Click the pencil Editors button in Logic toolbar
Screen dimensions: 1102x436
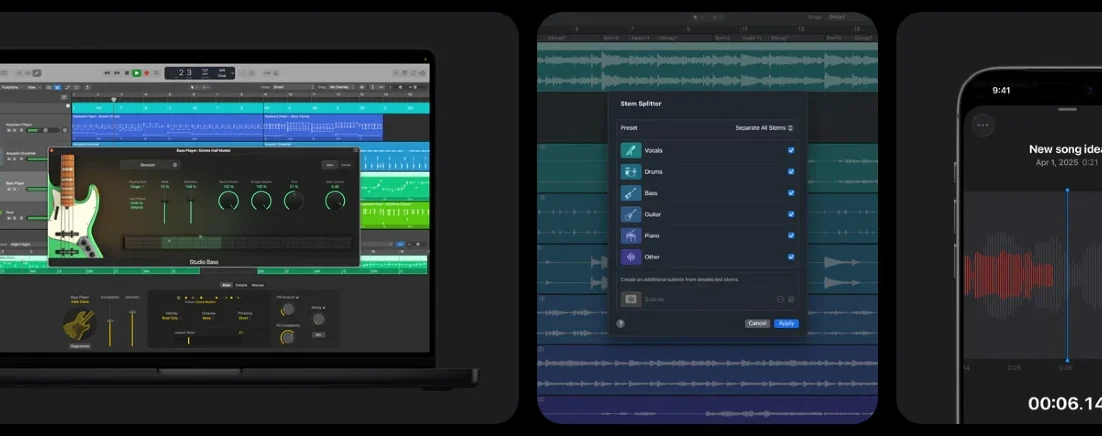tap(37, 73)
